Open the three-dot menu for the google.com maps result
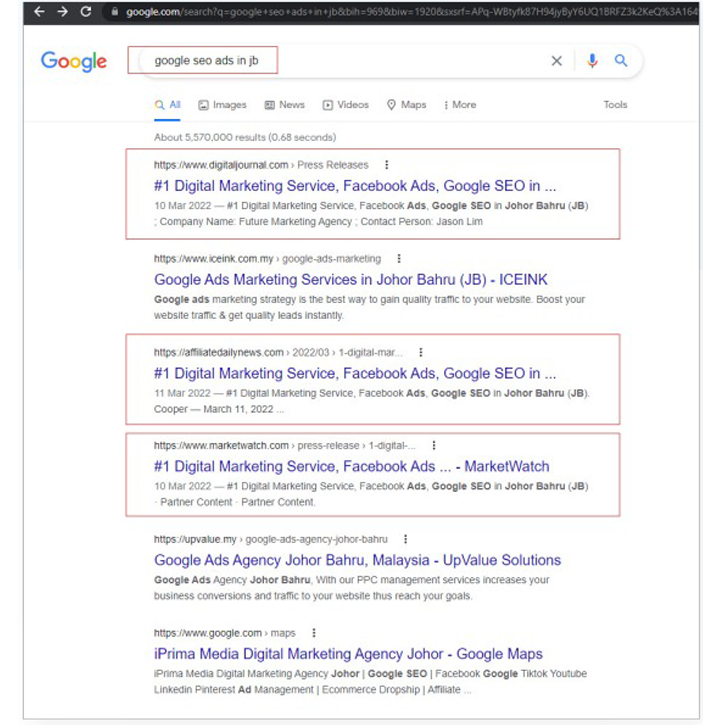Image resolution: width=713 pixels, height=725 pixels. pyautogui.click(x=314, y=633)
